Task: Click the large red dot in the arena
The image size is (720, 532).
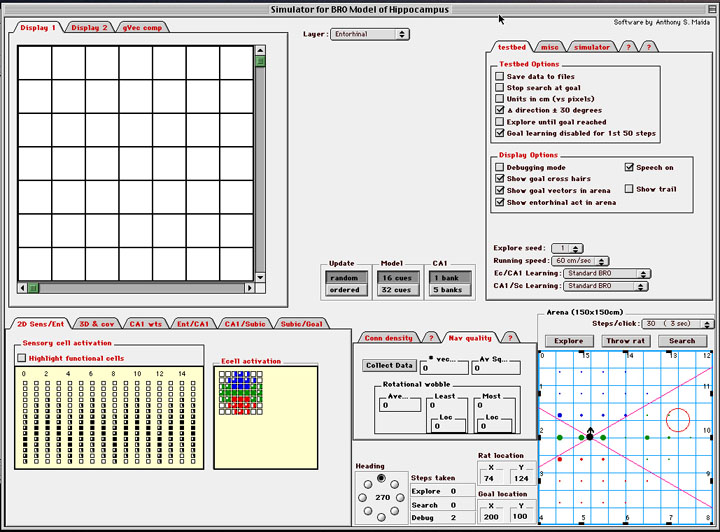Action: coord(558,459)
